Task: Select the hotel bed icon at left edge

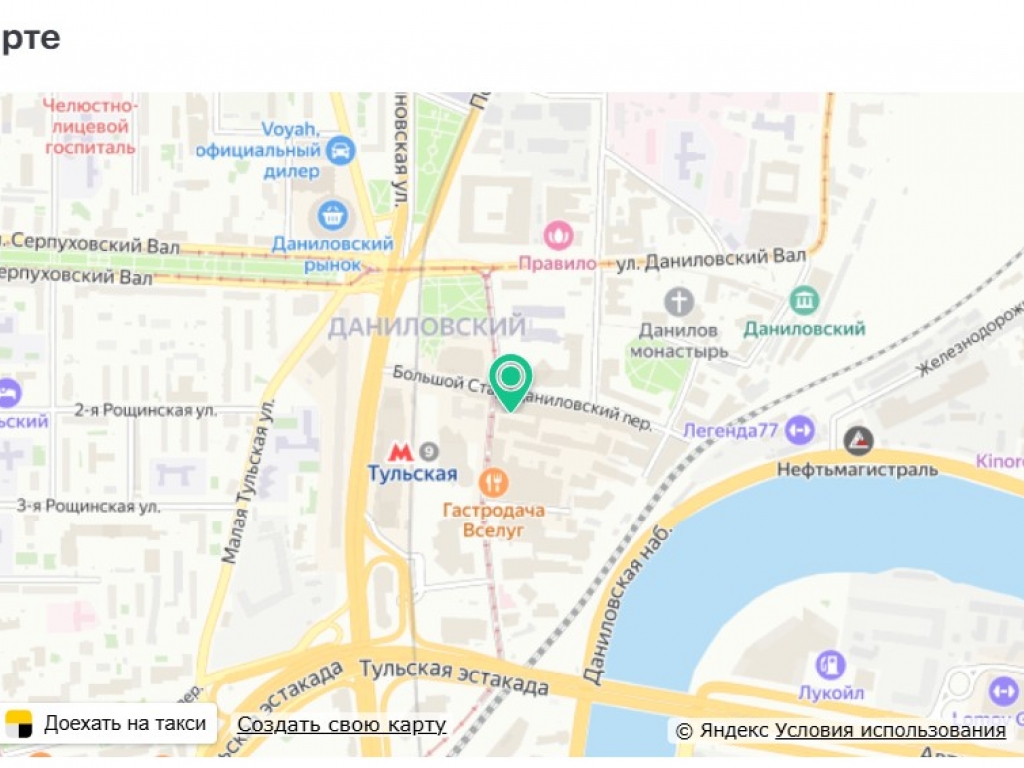Action: click(8, 393)
